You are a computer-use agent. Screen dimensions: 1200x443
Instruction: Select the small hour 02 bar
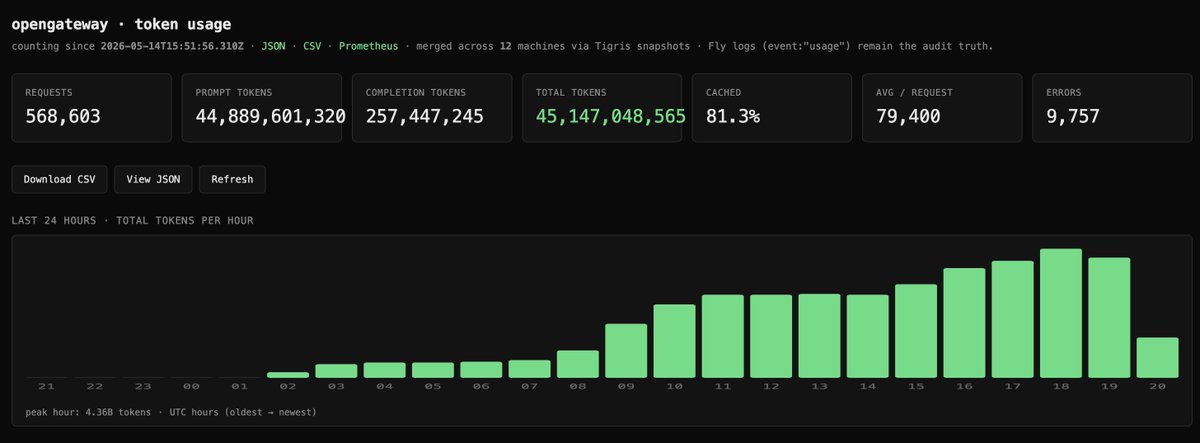pyautogui.click(x=288, y=375)
